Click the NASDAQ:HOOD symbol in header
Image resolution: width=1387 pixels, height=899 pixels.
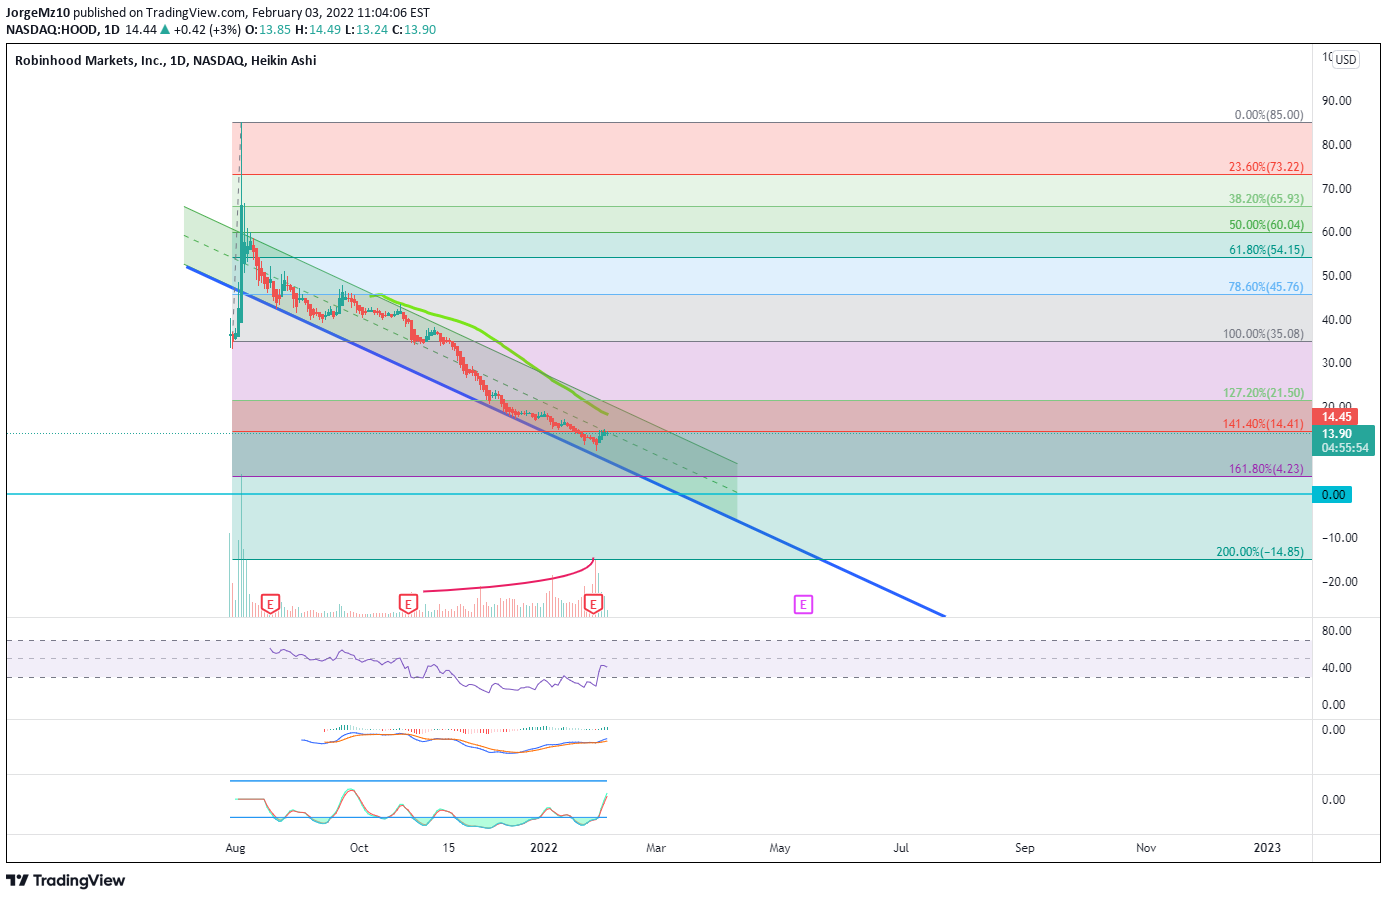(52, 30)
